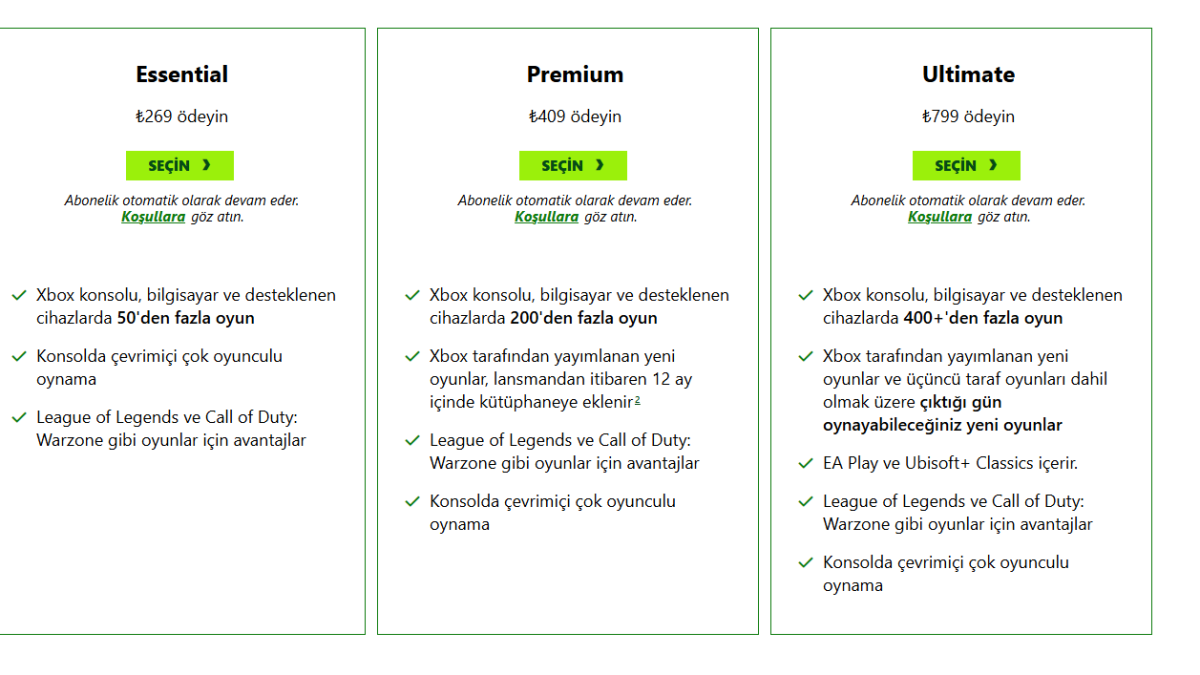
Task: Click Essential's Konsolda çevrimiçi çok oyunculu checkmark
Action: click(19, 357)
